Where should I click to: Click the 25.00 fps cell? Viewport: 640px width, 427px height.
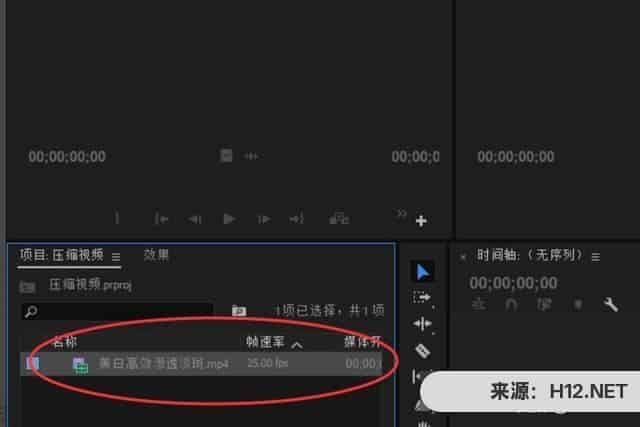click(268, 363)
